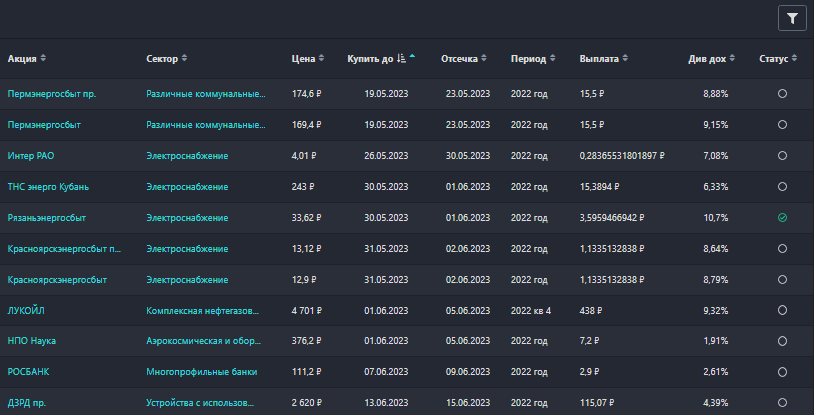Open the ДЗРД пр. stock link
The image size is (814, 415).
coord(27,403)
